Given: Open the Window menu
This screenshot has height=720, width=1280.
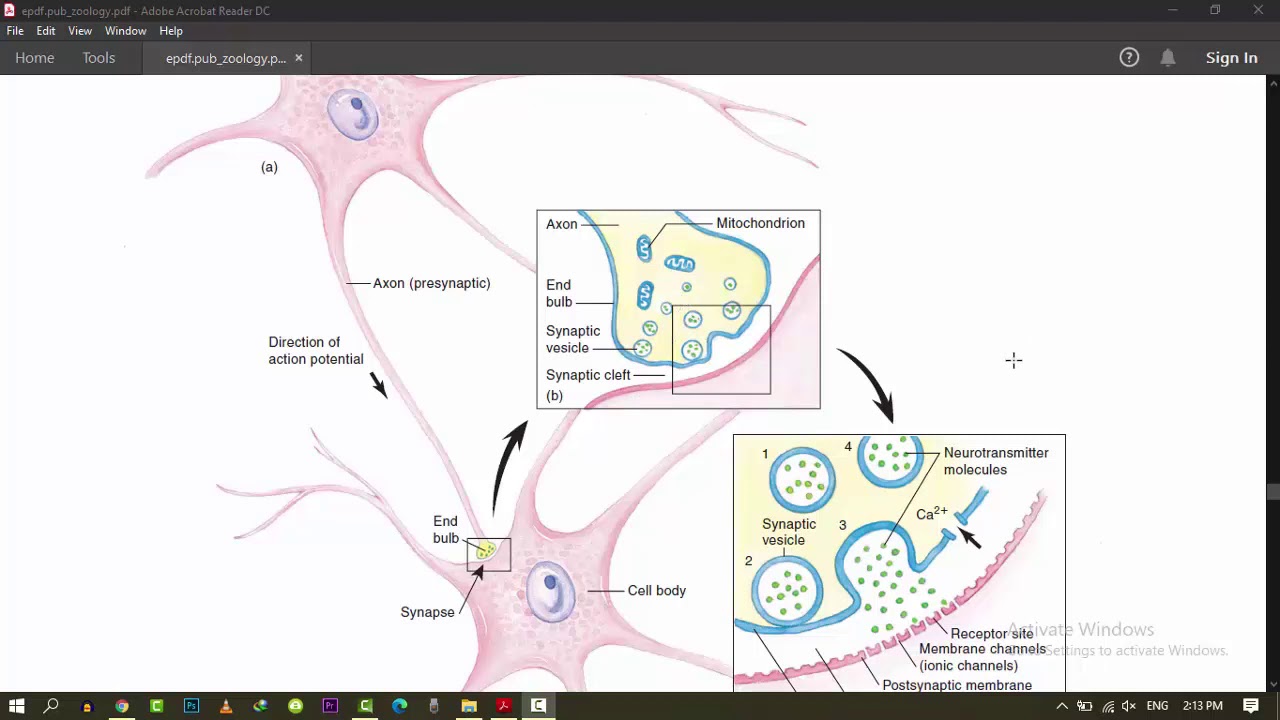Looking at the screenshot, I should [126, 31].
